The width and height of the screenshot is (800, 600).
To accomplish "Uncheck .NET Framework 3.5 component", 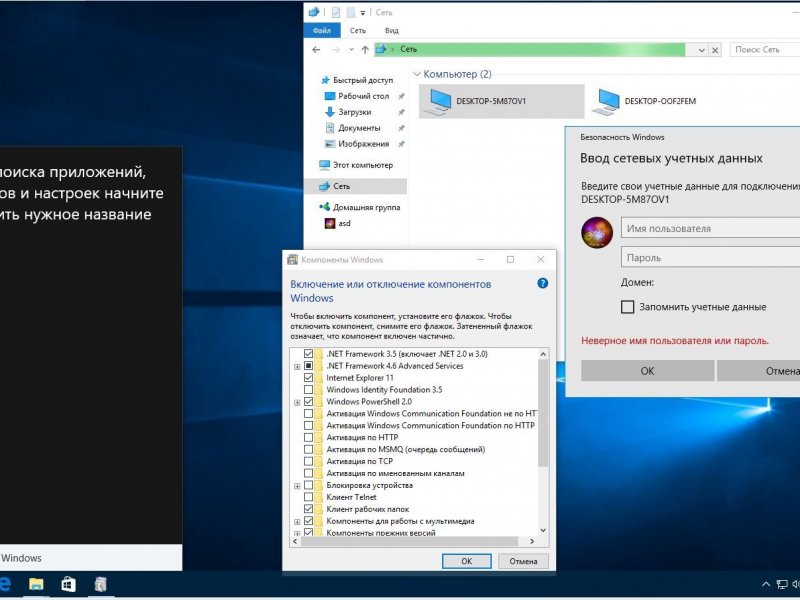I will point(308,354).
